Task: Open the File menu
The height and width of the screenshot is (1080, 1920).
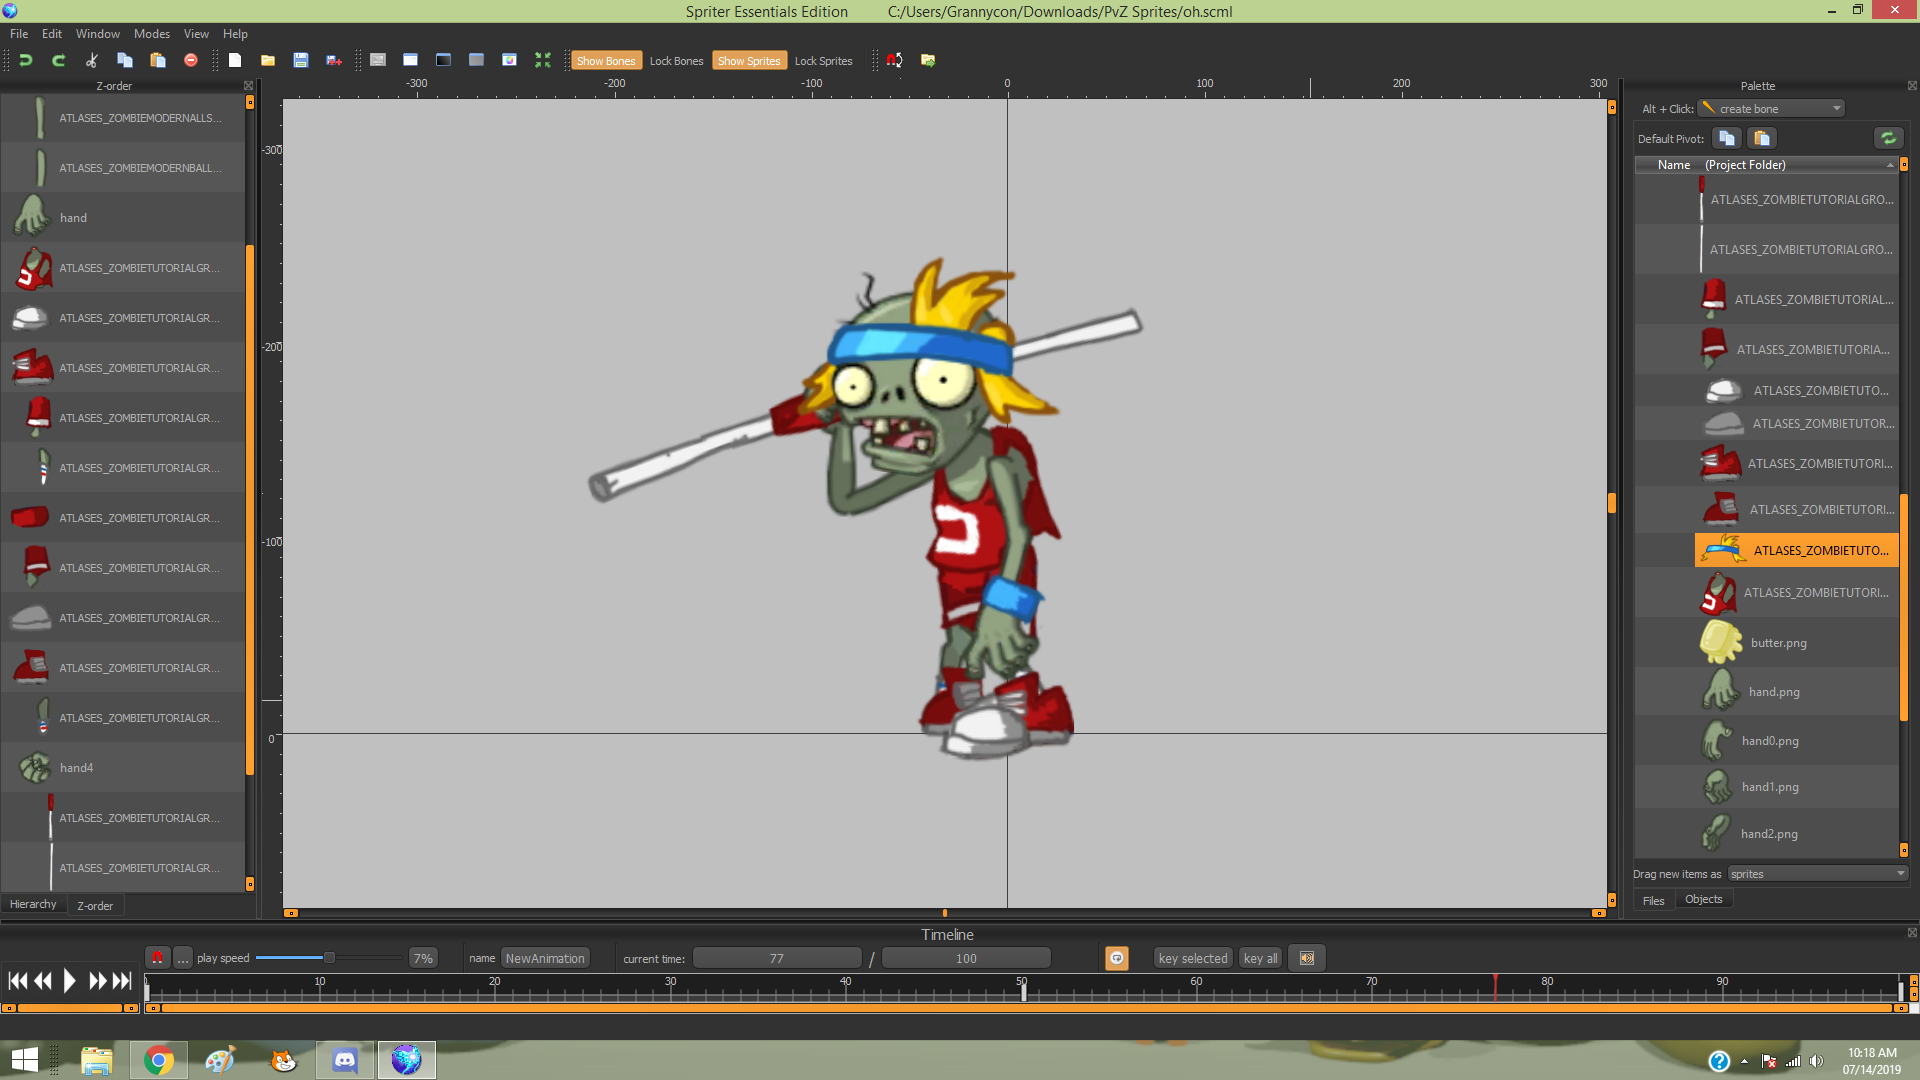Action: pos(19,34)
